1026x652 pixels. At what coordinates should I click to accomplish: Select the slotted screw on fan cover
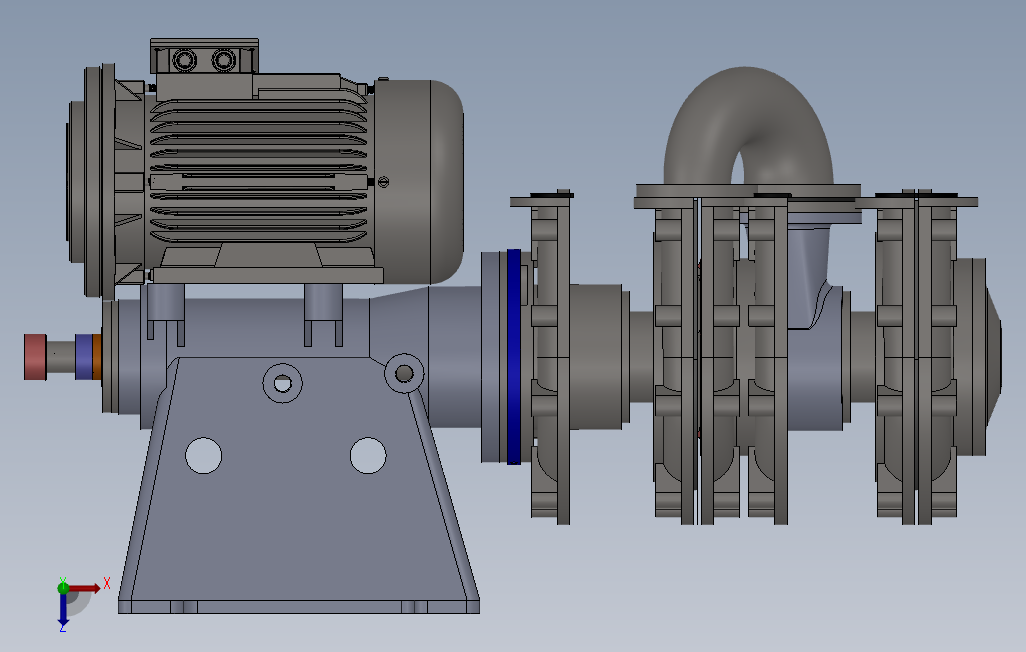(383, 182)
